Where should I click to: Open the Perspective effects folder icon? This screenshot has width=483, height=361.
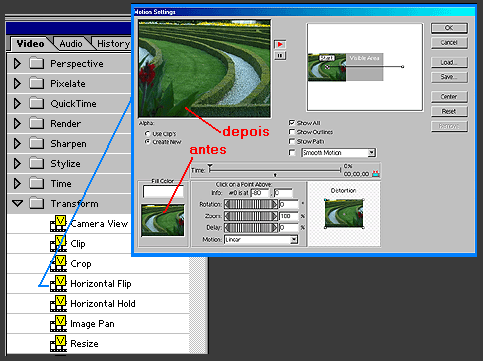pyautogui.click(x=37, y=63)
